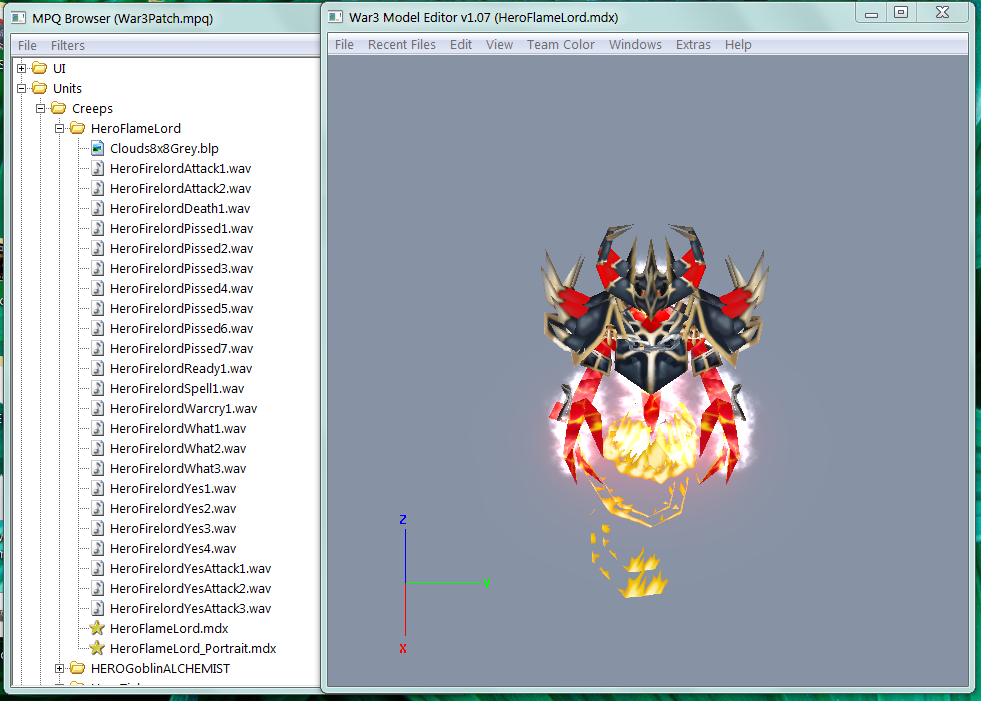Viewport: 981px width, 701px height.
Task: Select HeroFirelordYes3.wav in the tree
Action: coord(173,529)
